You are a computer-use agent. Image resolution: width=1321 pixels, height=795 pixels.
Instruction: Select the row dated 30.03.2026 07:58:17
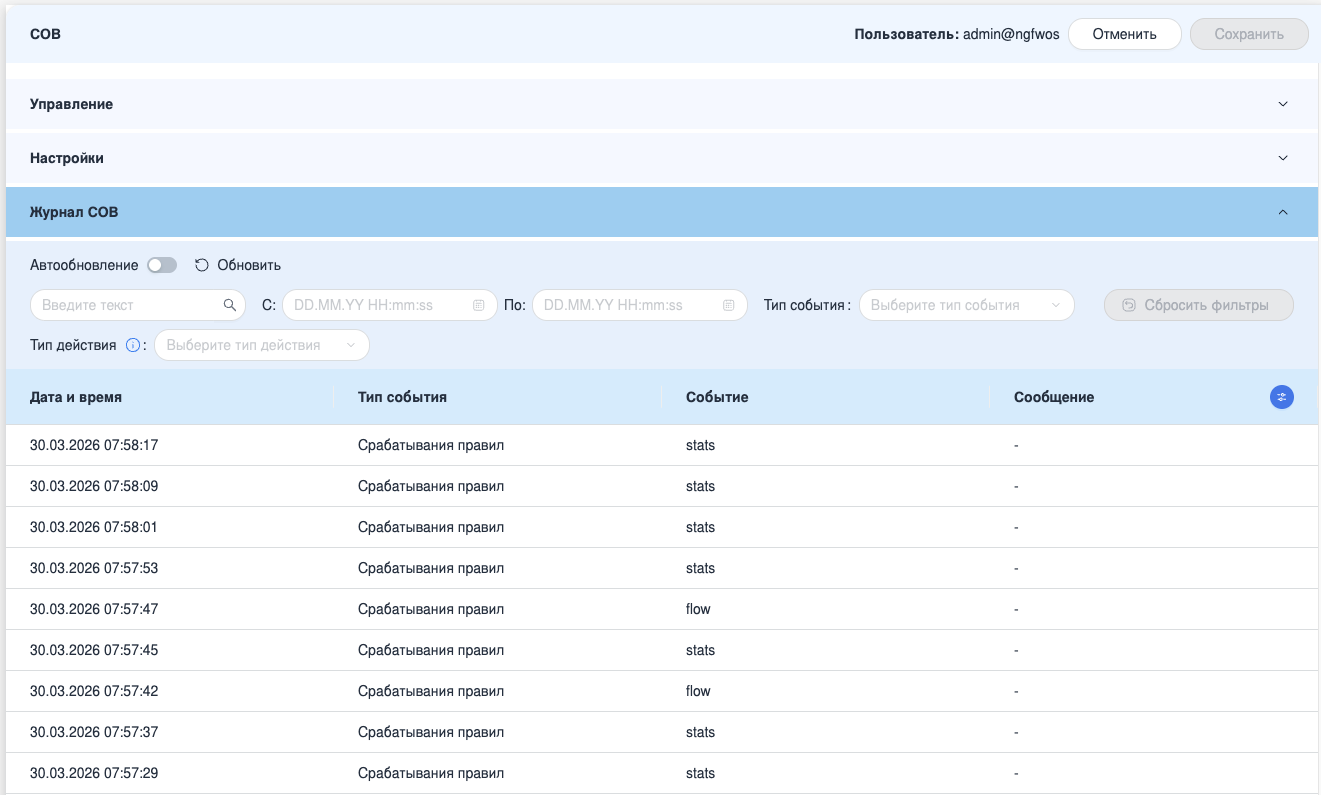pos(662,445)
